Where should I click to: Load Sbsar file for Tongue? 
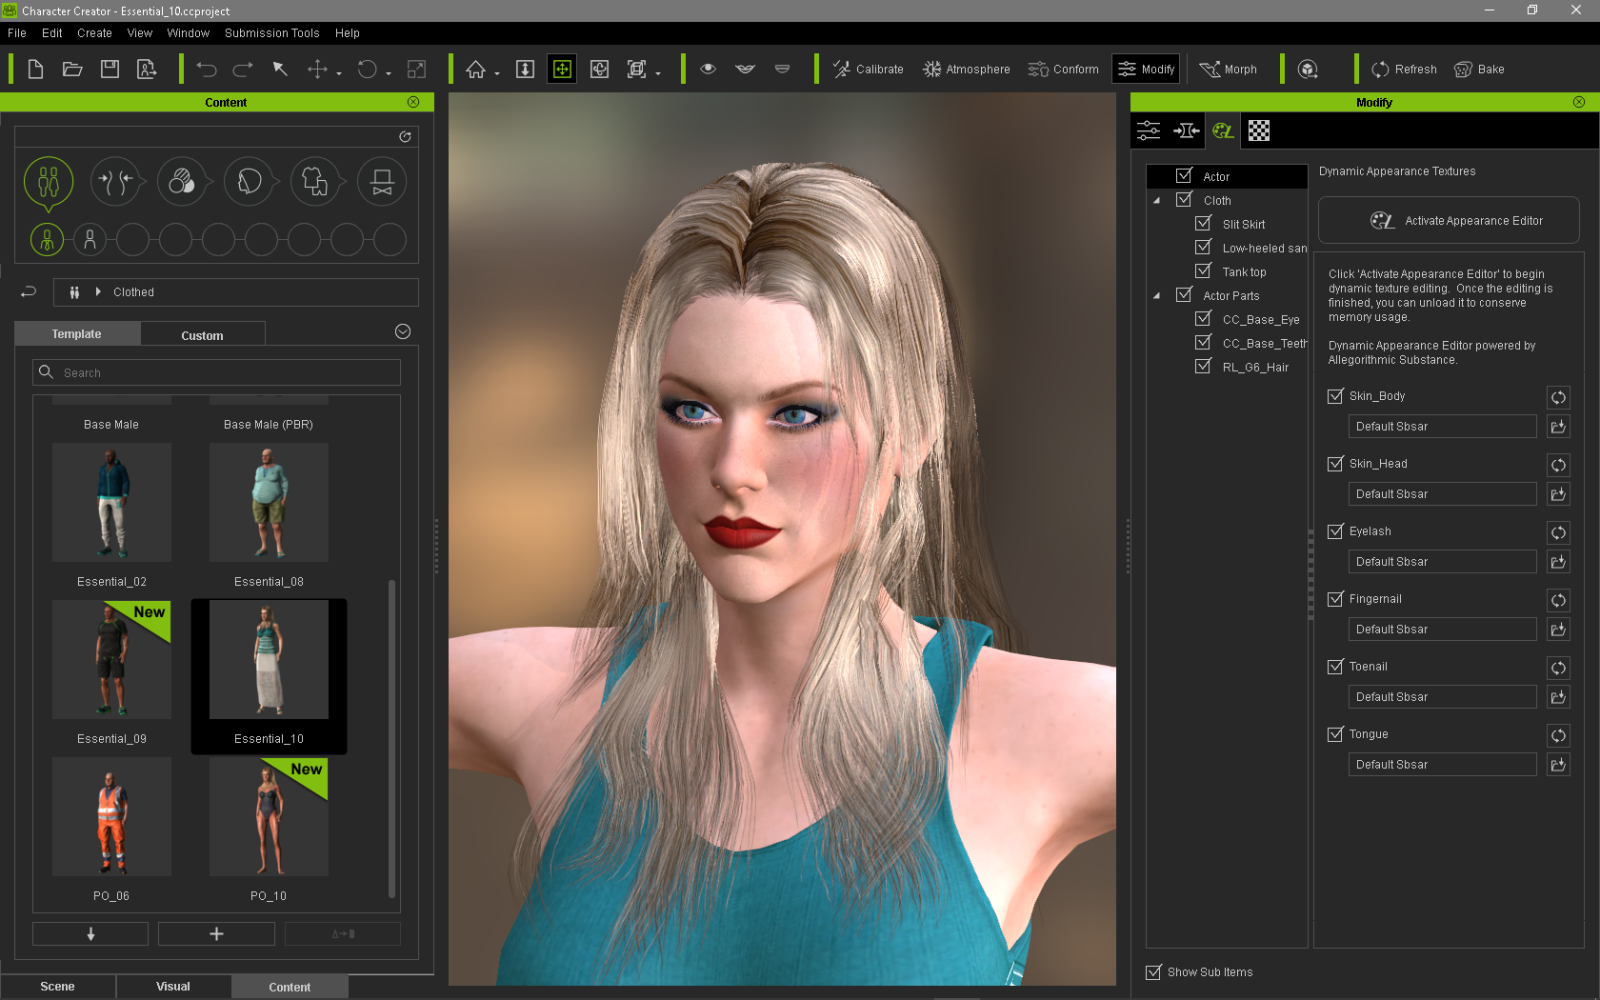(x=1558, y=764)
